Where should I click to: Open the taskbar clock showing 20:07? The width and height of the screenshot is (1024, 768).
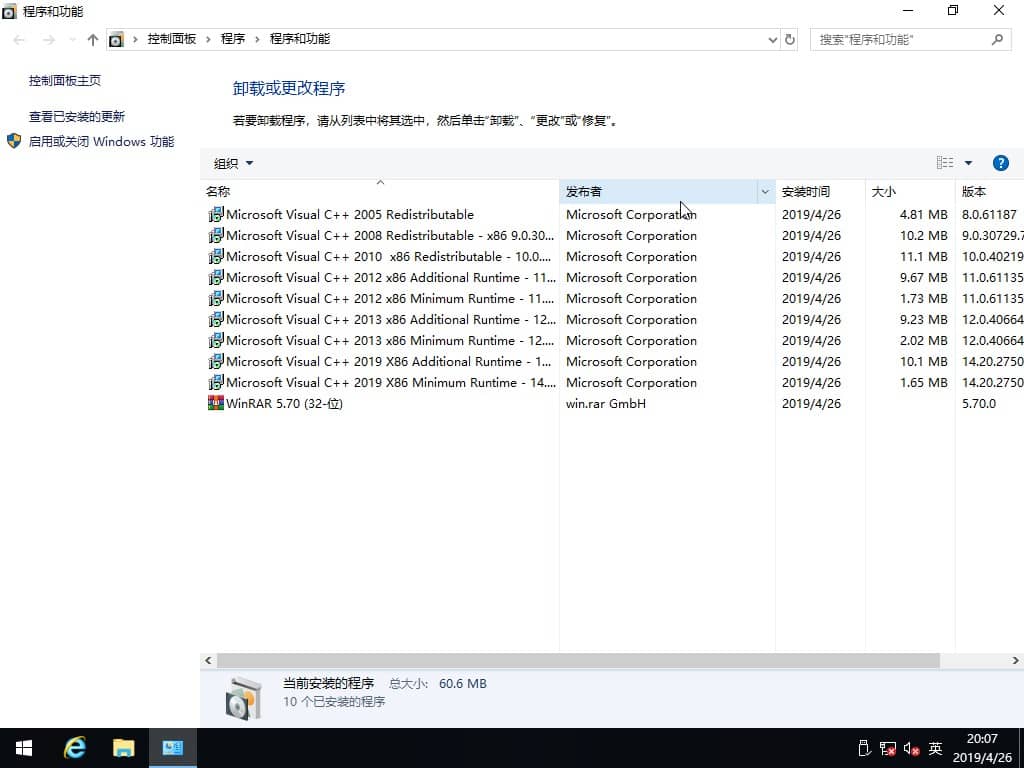[982, 748]
